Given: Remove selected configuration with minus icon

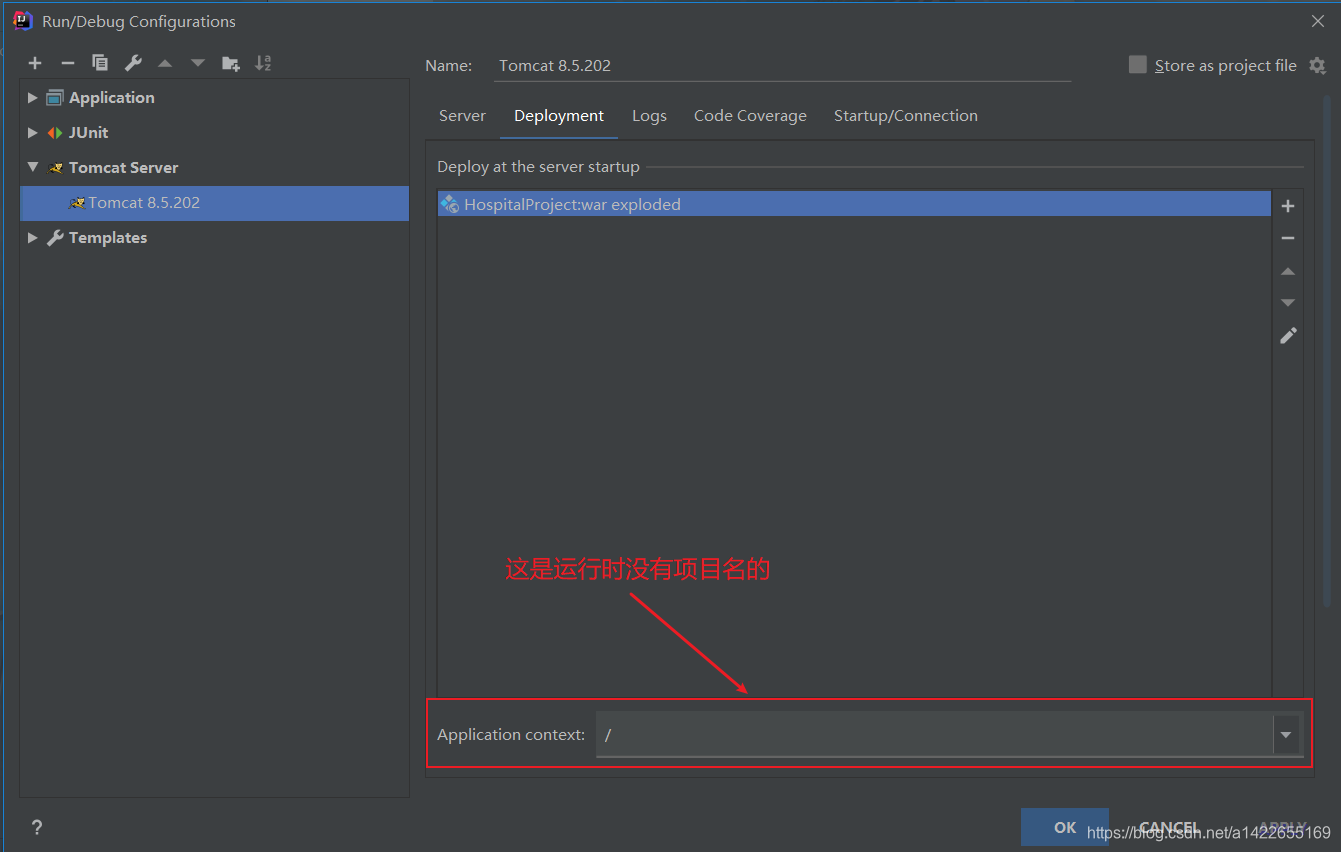Looking at the screenshot, I should (68, 63).
